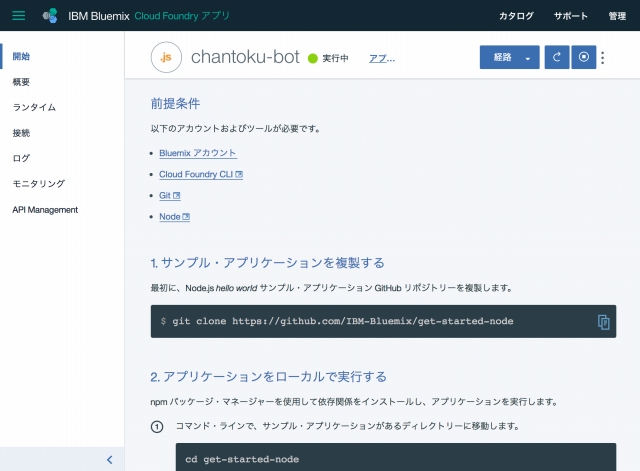640x471 pixels.
Task: Click the IBM Bluemix logo icon
Action: point(50,16)
